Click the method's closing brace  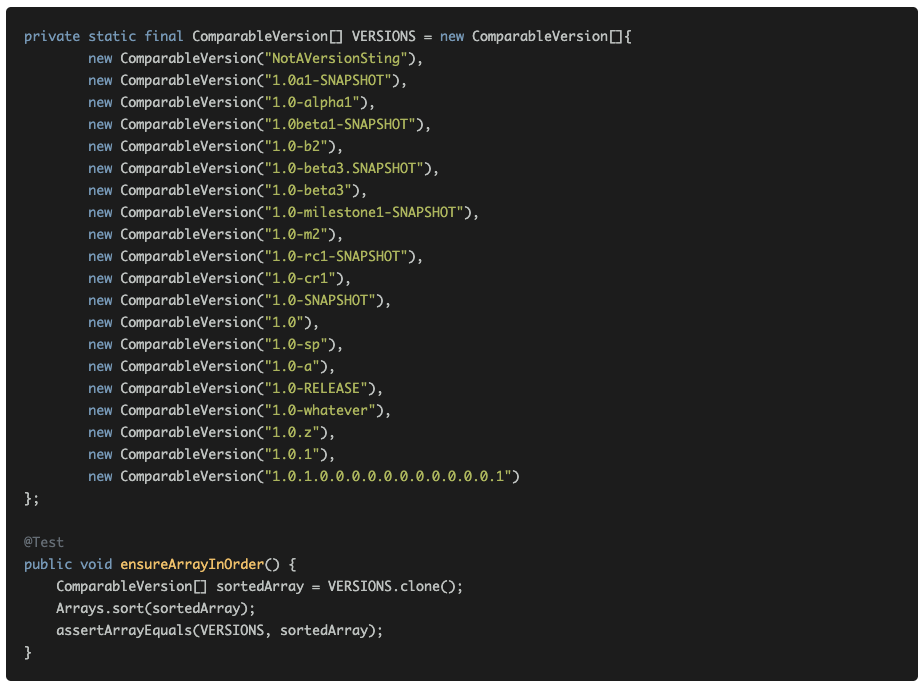point(27,652)
